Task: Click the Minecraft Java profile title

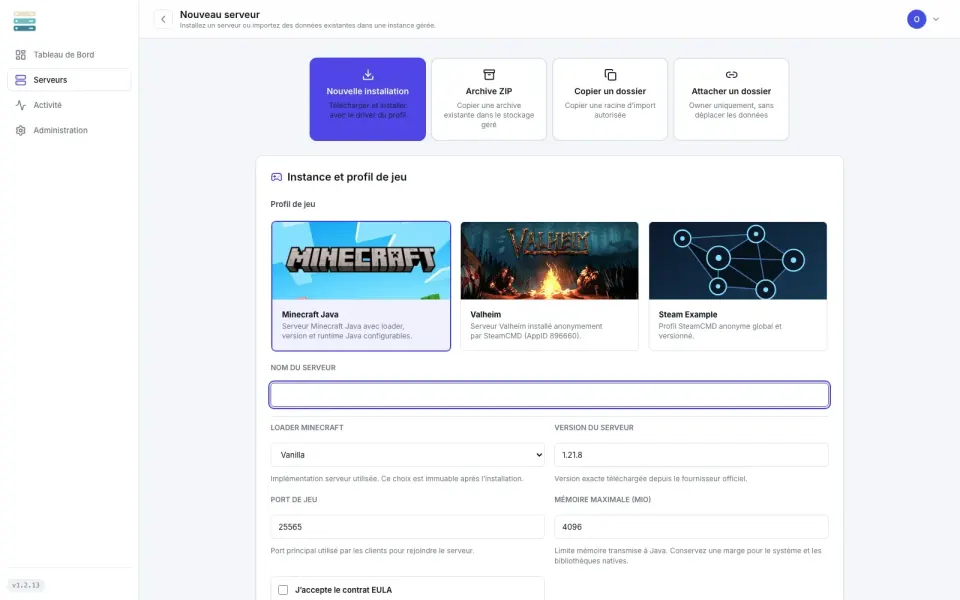Action: [310, 315]
